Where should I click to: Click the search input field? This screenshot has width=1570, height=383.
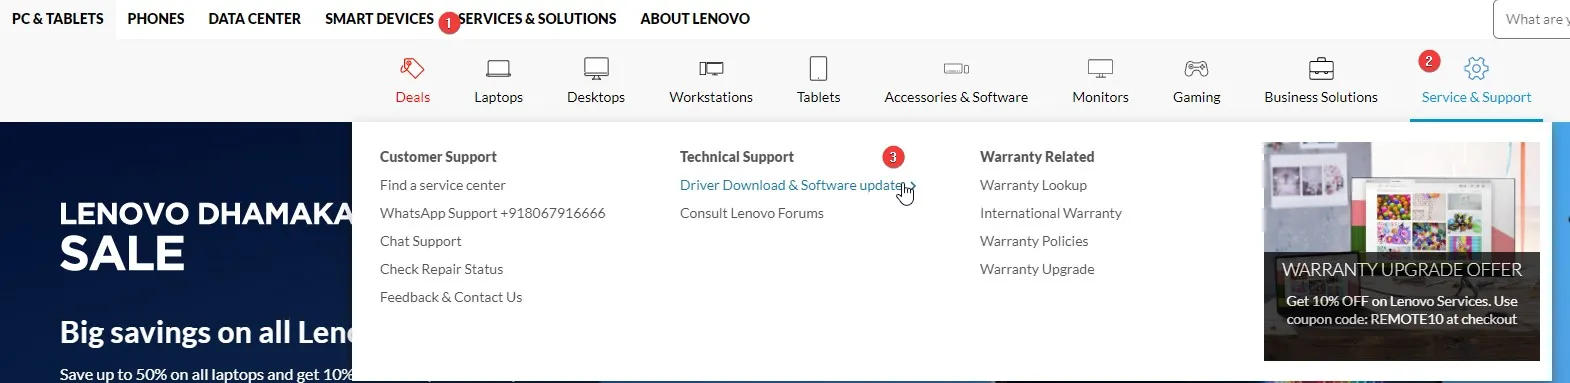(x=1531, y=19)
